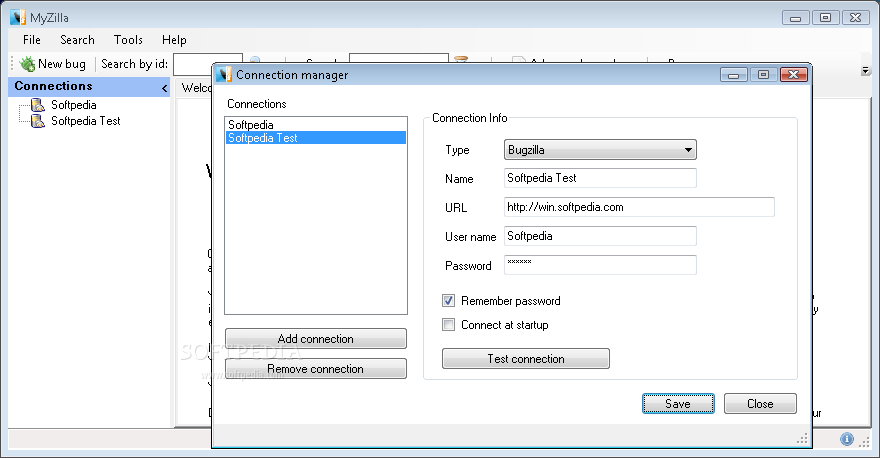880x458 pixels.
Task: Close the Connection manager with red X
Action: (794, 75)
